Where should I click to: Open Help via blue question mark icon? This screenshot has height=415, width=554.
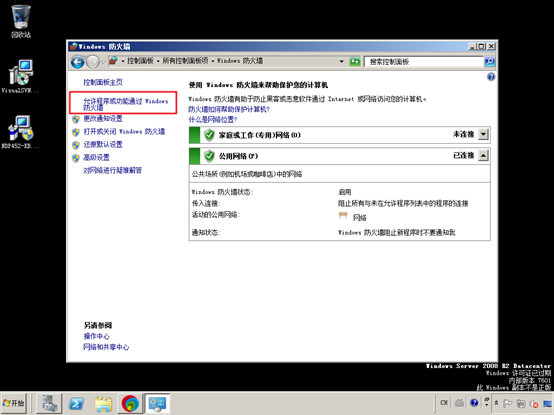(x=491, y=77)
